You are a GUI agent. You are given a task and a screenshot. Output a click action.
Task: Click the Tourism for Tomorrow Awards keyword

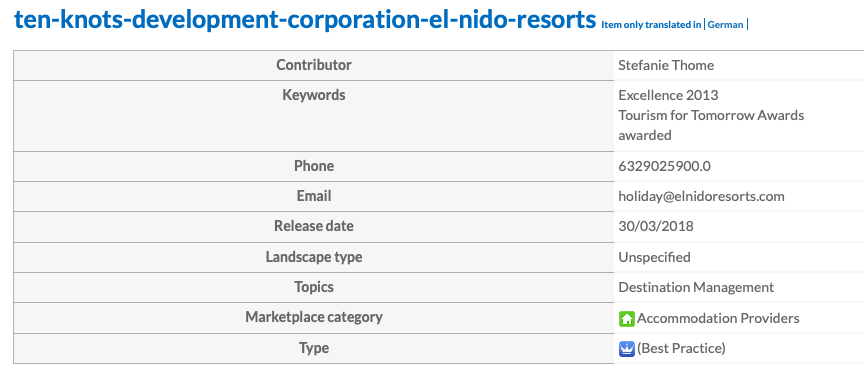pyautogui.click(x=711, y=115)
